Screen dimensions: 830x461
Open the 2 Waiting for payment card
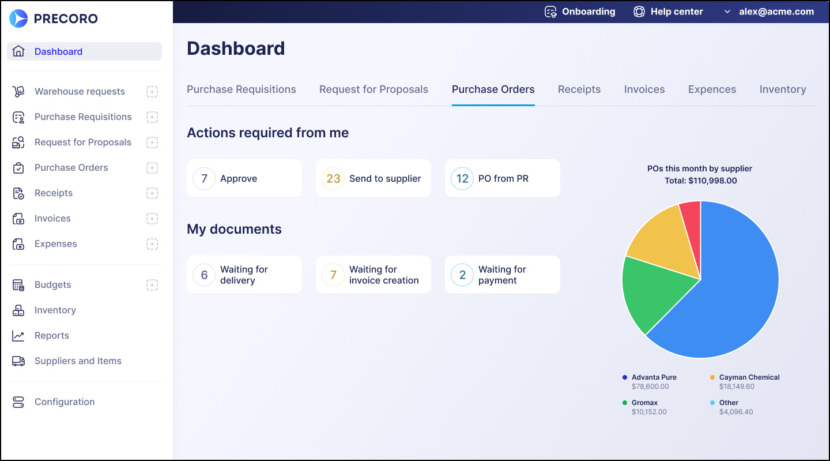502,275
